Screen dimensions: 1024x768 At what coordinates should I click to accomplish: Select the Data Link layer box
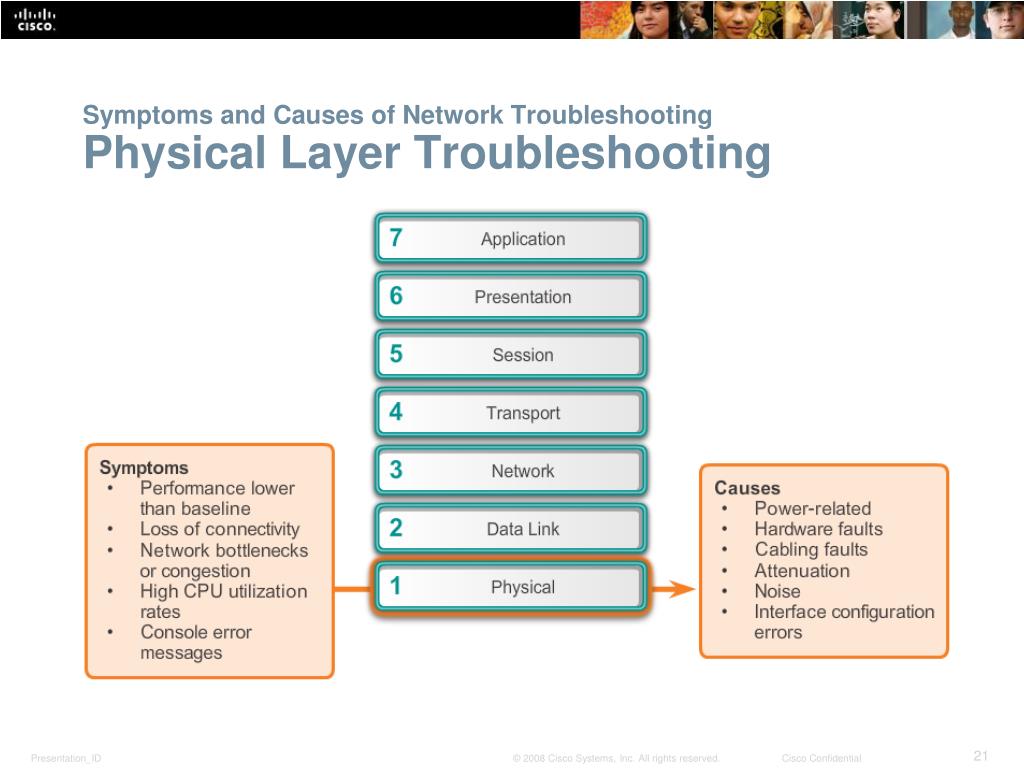511,528
